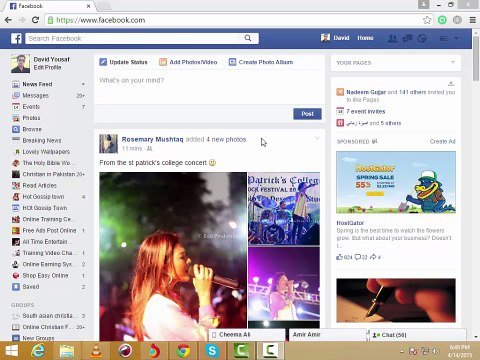480x360 pixels.
Task: Open Photos in left sidebar
Action: [x=31, y=118]
